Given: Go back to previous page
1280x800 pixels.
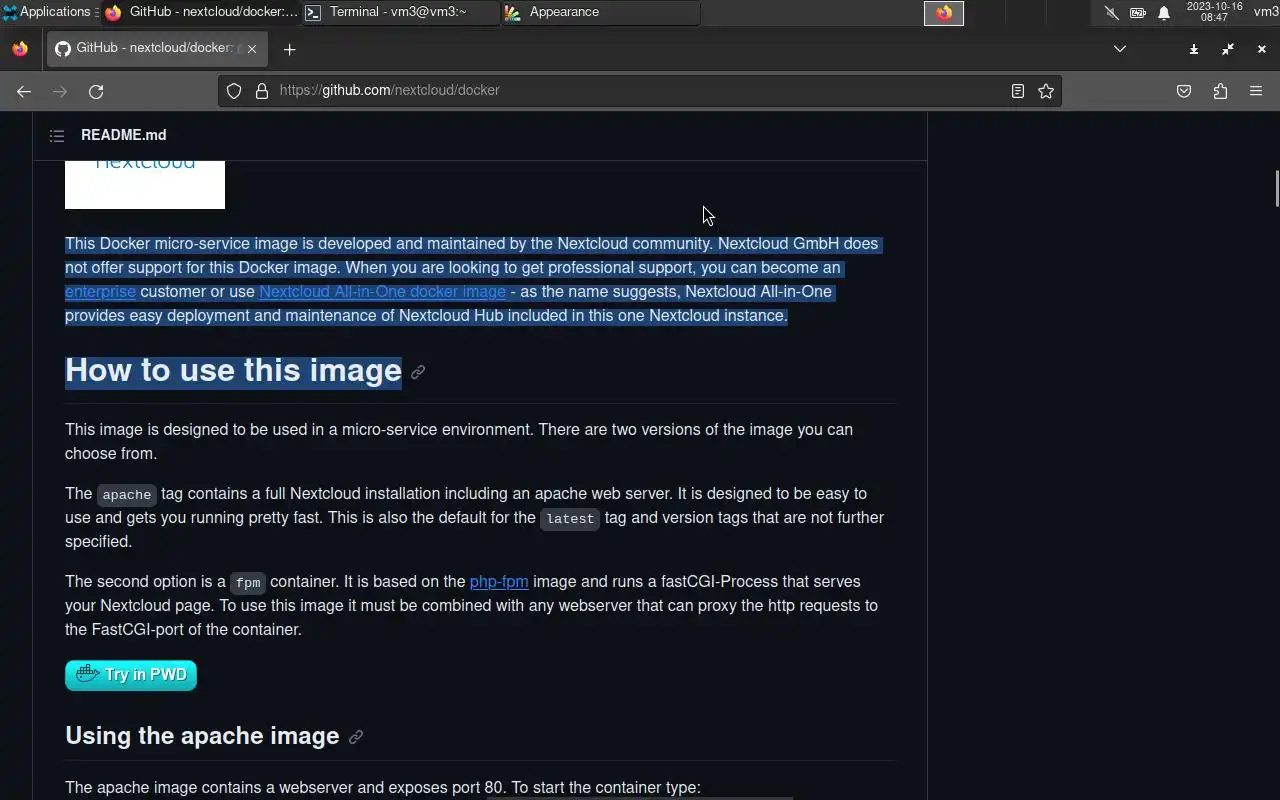Looking at the screenshot, I should tap(24, 91).
